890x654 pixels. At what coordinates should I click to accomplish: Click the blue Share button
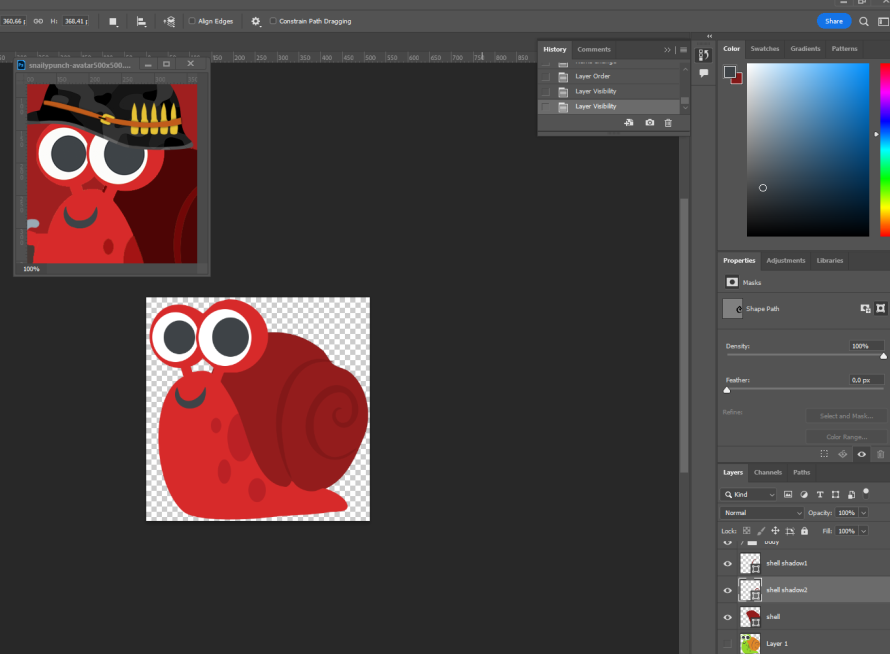(x=833, y=21)
